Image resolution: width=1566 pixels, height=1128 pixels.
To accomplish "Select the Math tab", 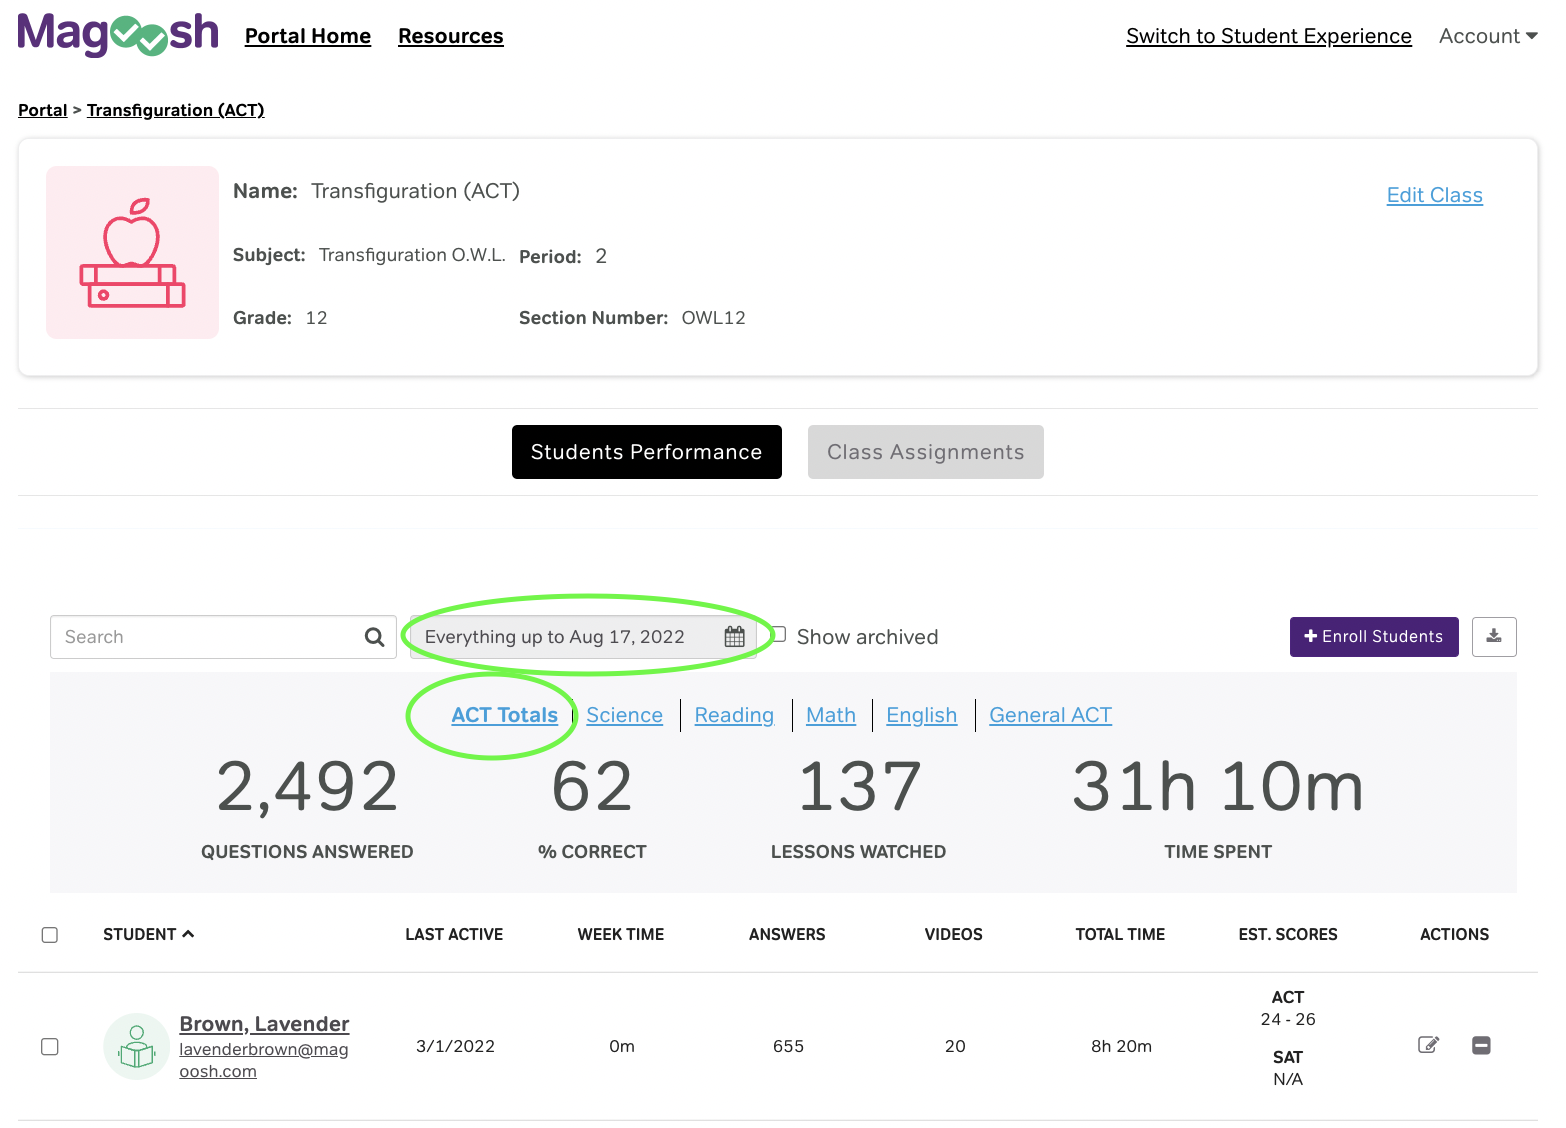I will point(831,715).
